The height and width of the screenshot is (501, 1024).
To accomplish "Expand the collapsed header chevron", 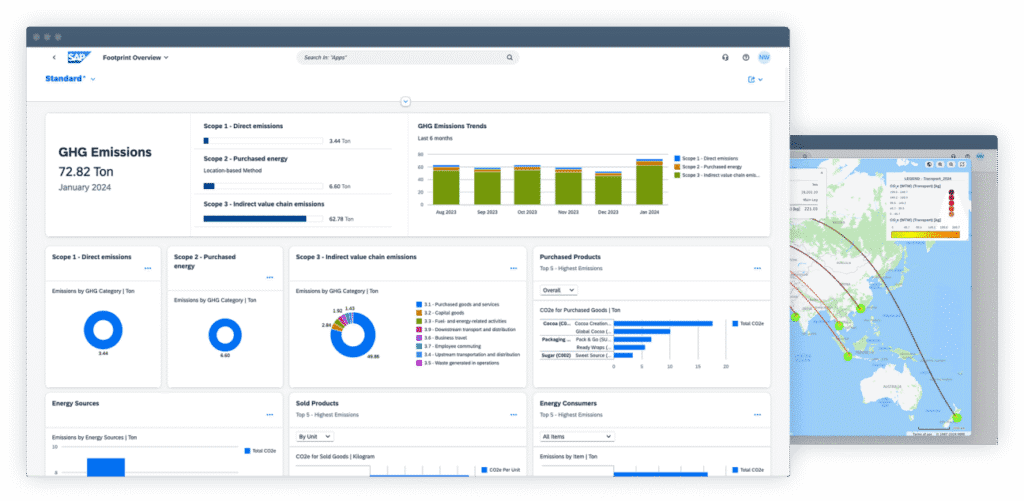I will 405,101.
